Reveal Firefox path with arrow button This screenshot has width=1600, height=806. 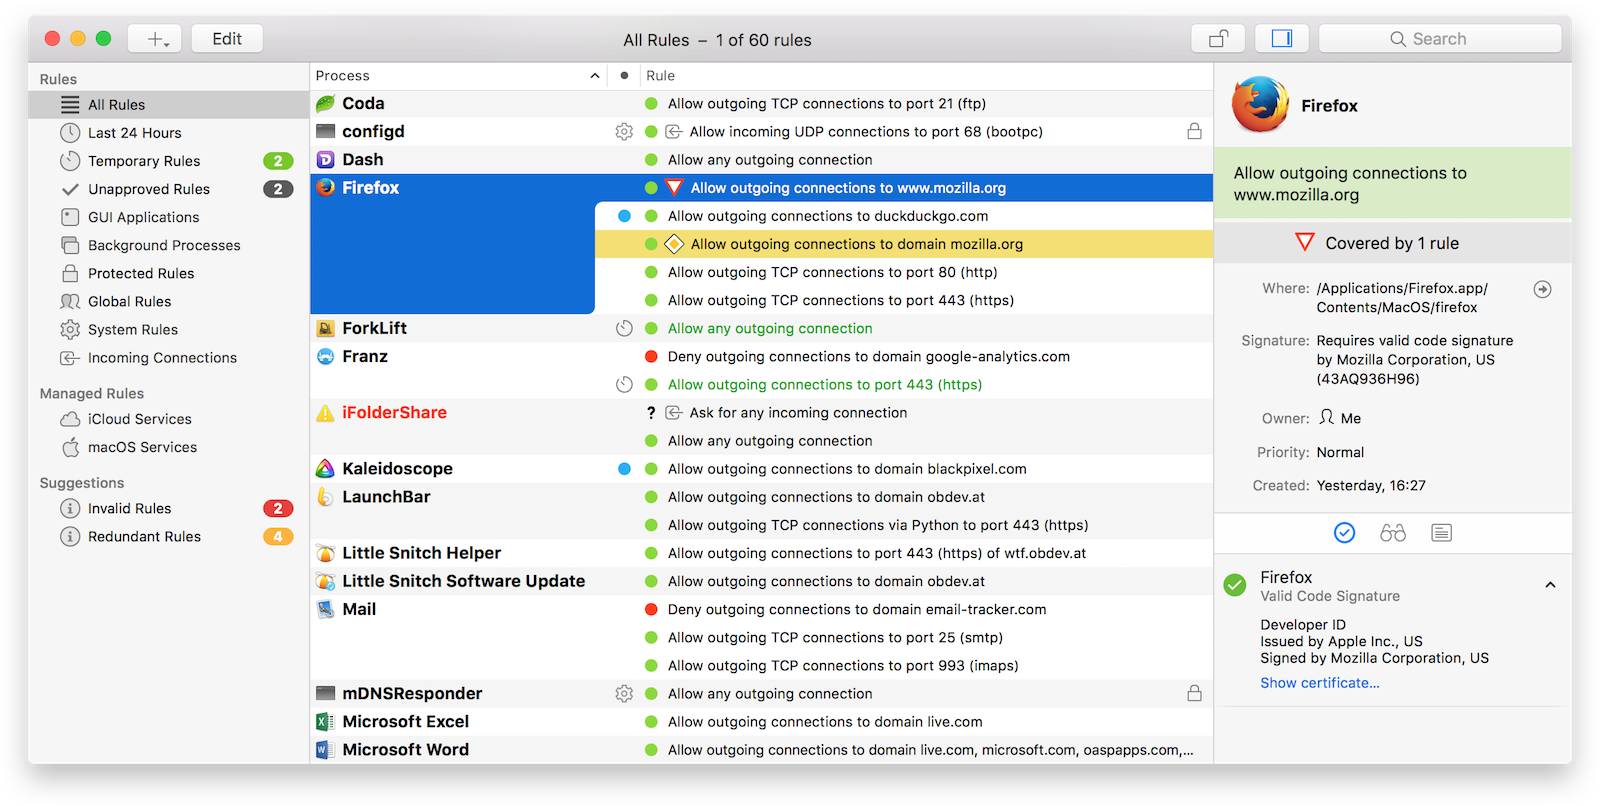1543,289
